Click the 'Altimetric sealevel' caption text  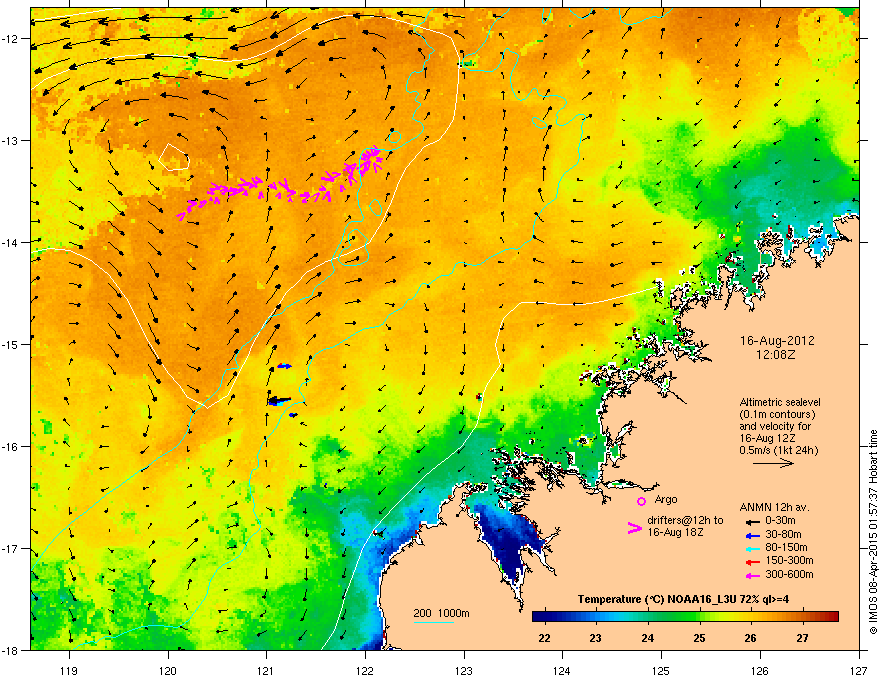coord(780,402)
